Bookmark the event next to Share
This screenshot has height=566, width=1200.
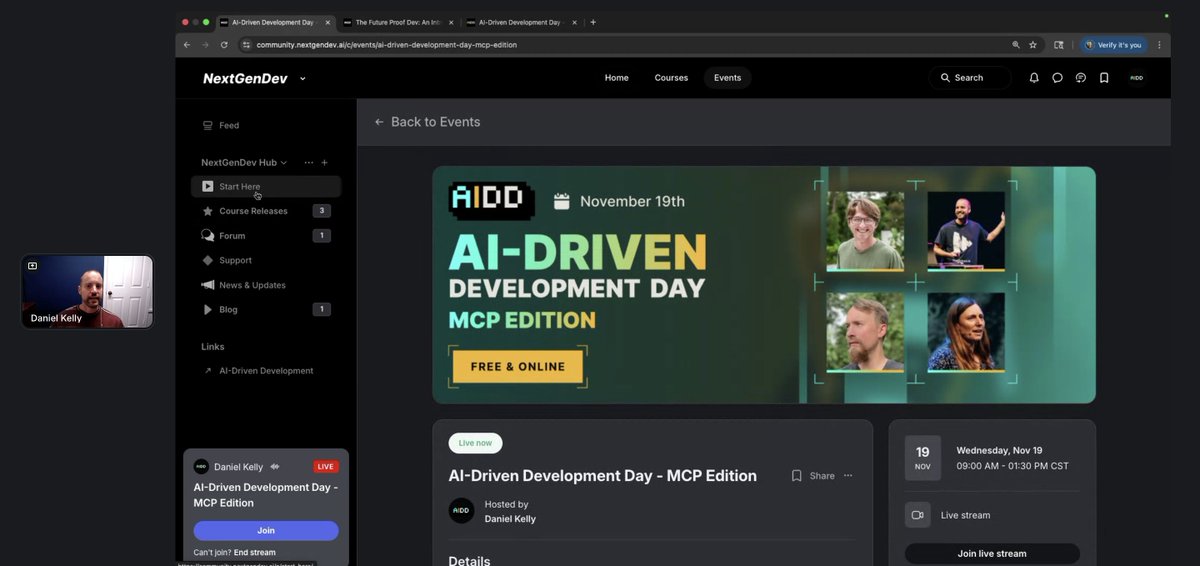click(796, 476)
